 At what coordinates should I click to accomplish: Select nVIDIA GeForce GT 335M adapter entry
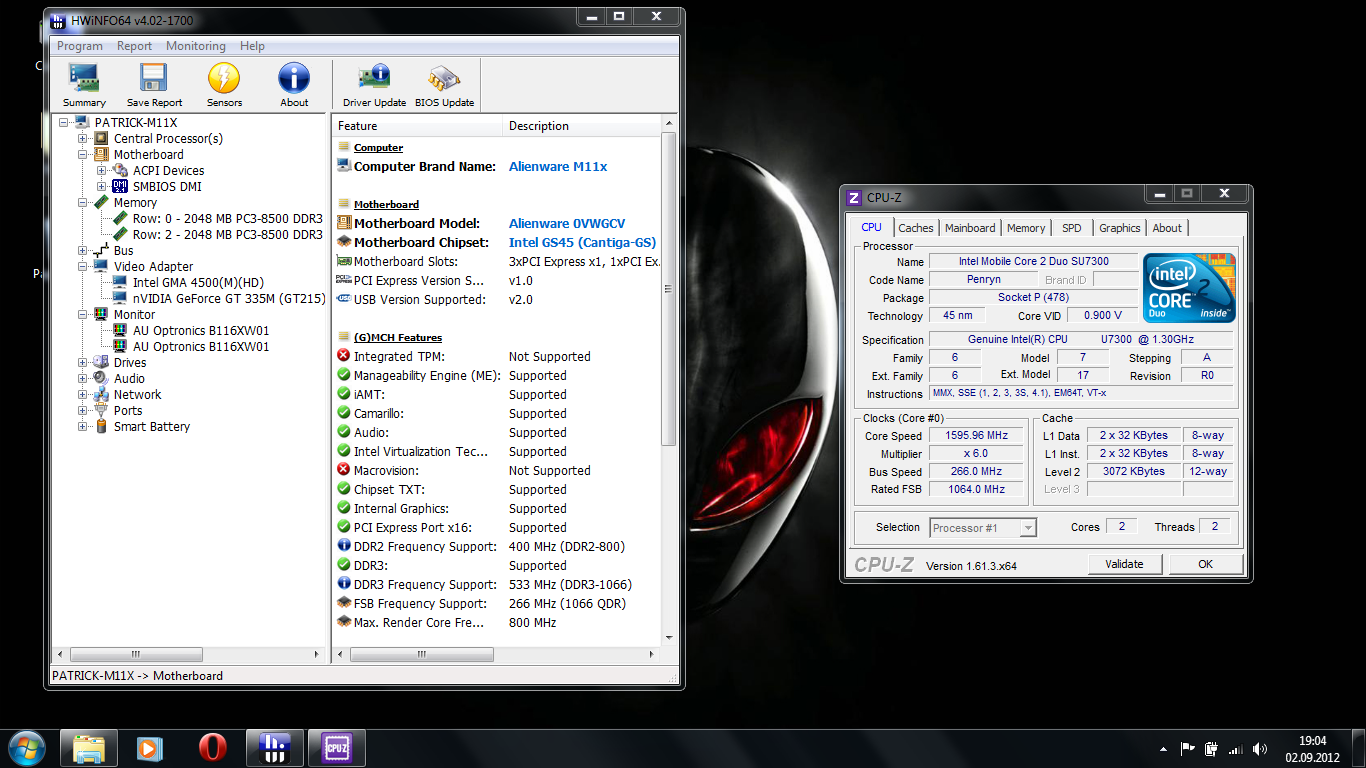tap(229, 299)
